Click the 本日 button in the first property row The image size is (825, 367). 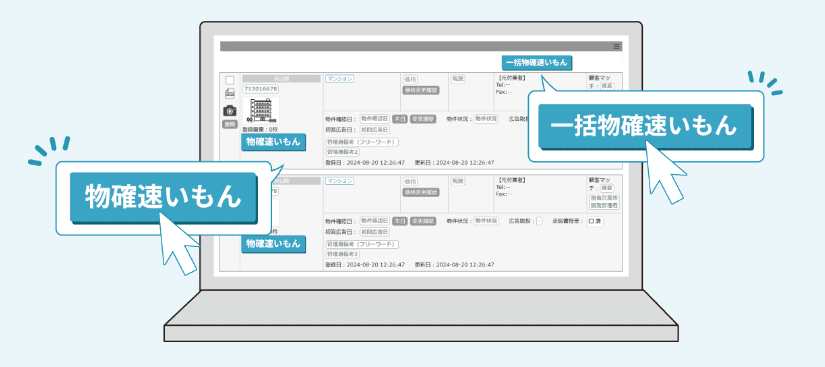(400, 119)
